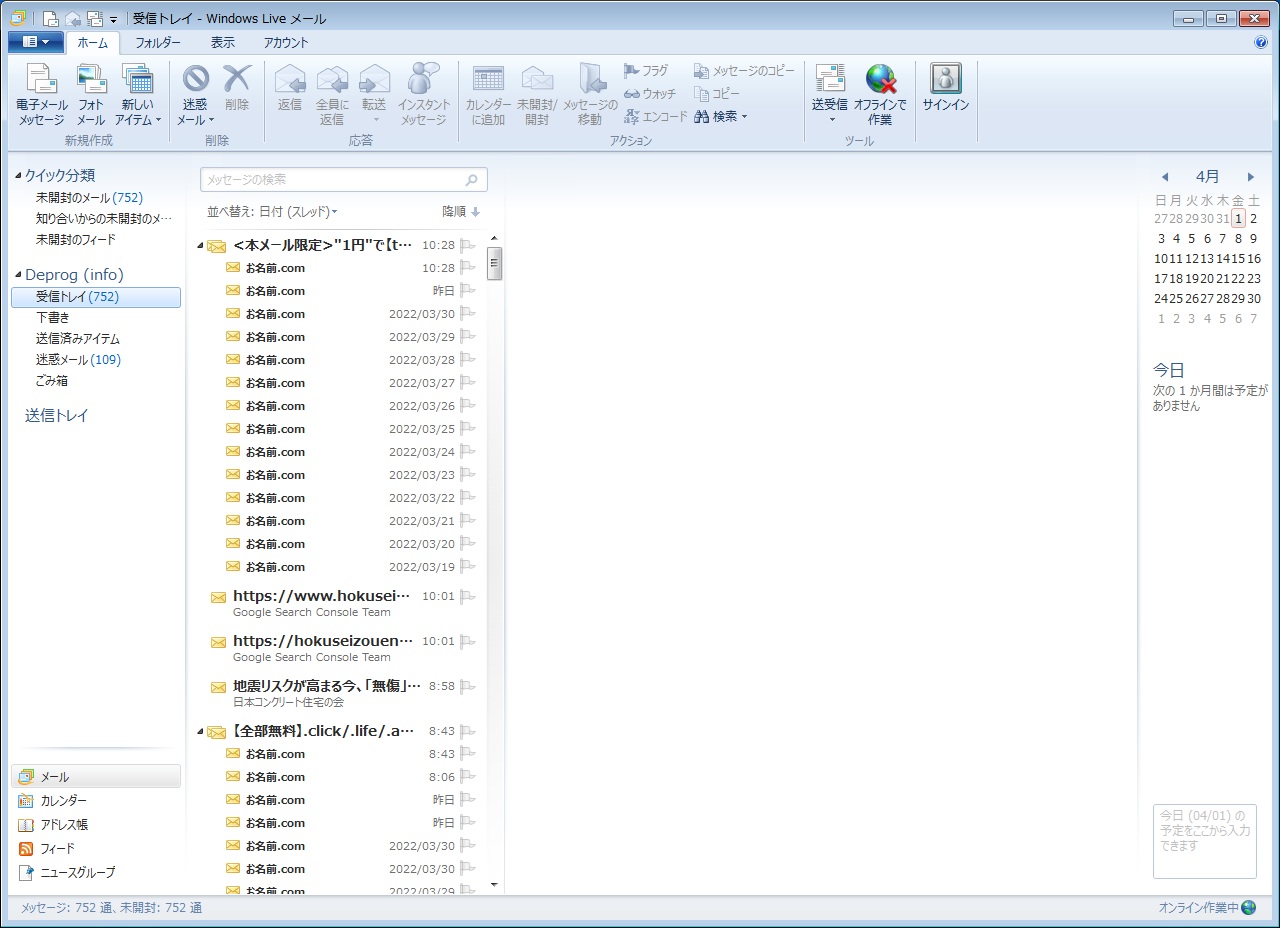
Task: Open 送信トレイ folder
Action: coord(57,415)
